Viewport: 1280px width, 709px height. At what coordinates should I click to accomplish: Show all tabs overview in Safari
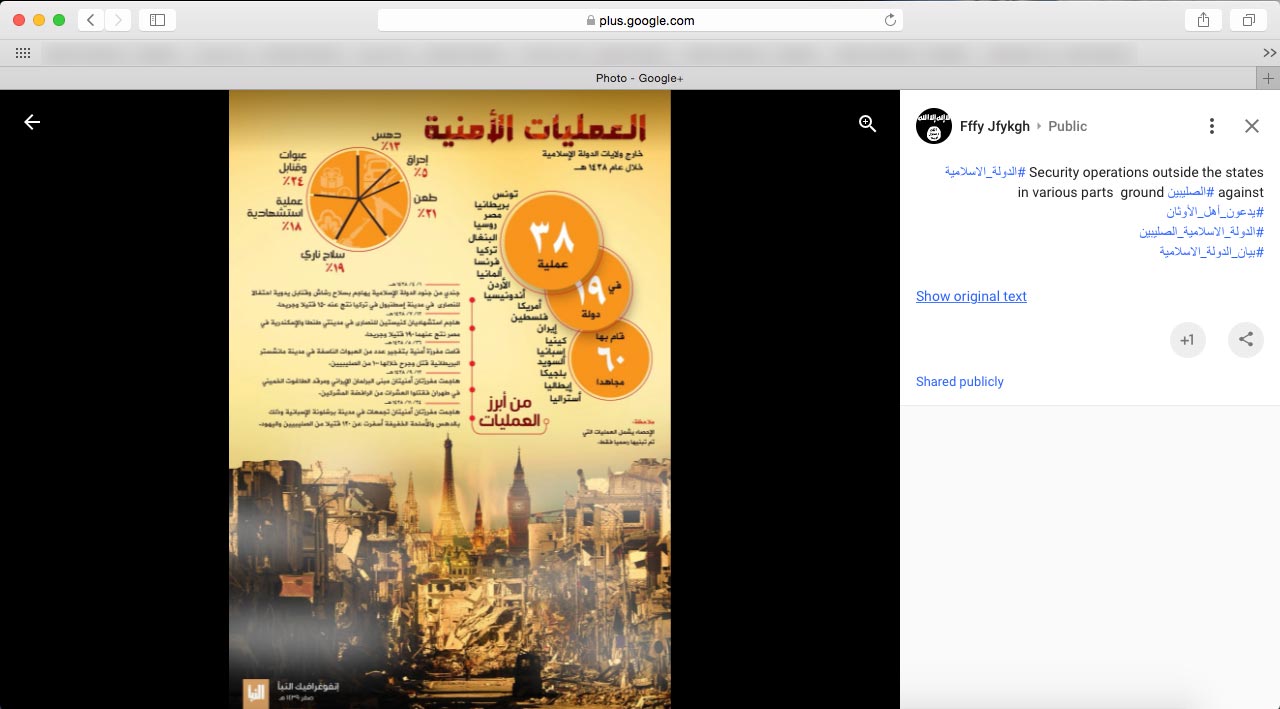(x=1249, y=20)
